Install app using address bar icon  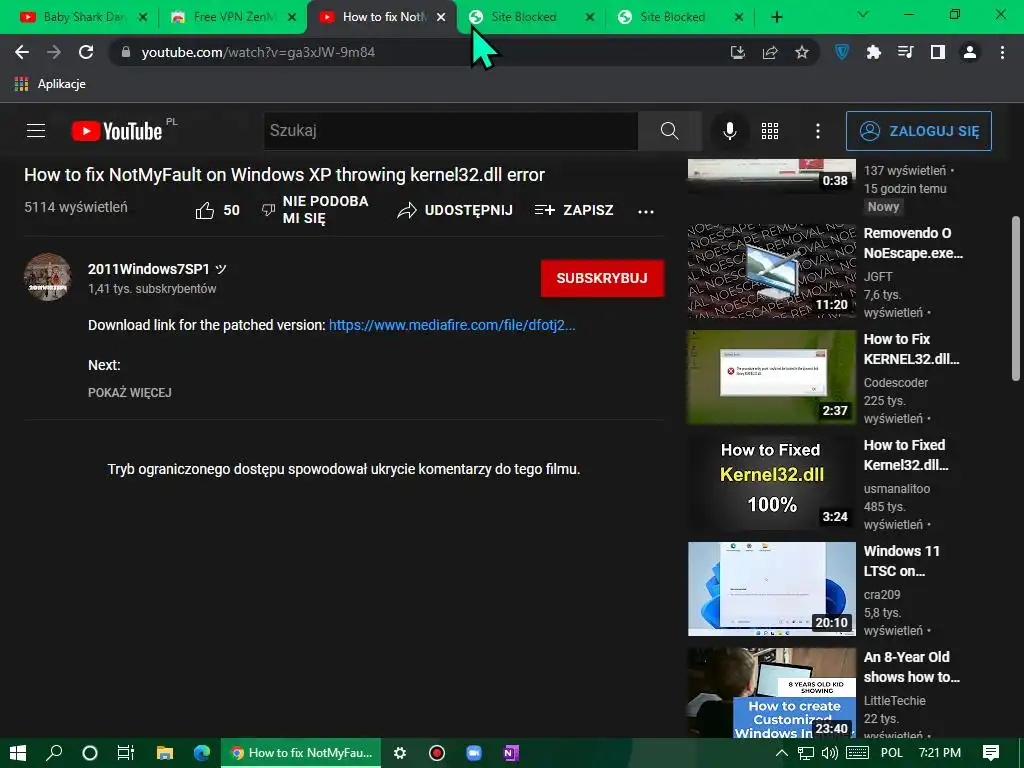[738, 52]
